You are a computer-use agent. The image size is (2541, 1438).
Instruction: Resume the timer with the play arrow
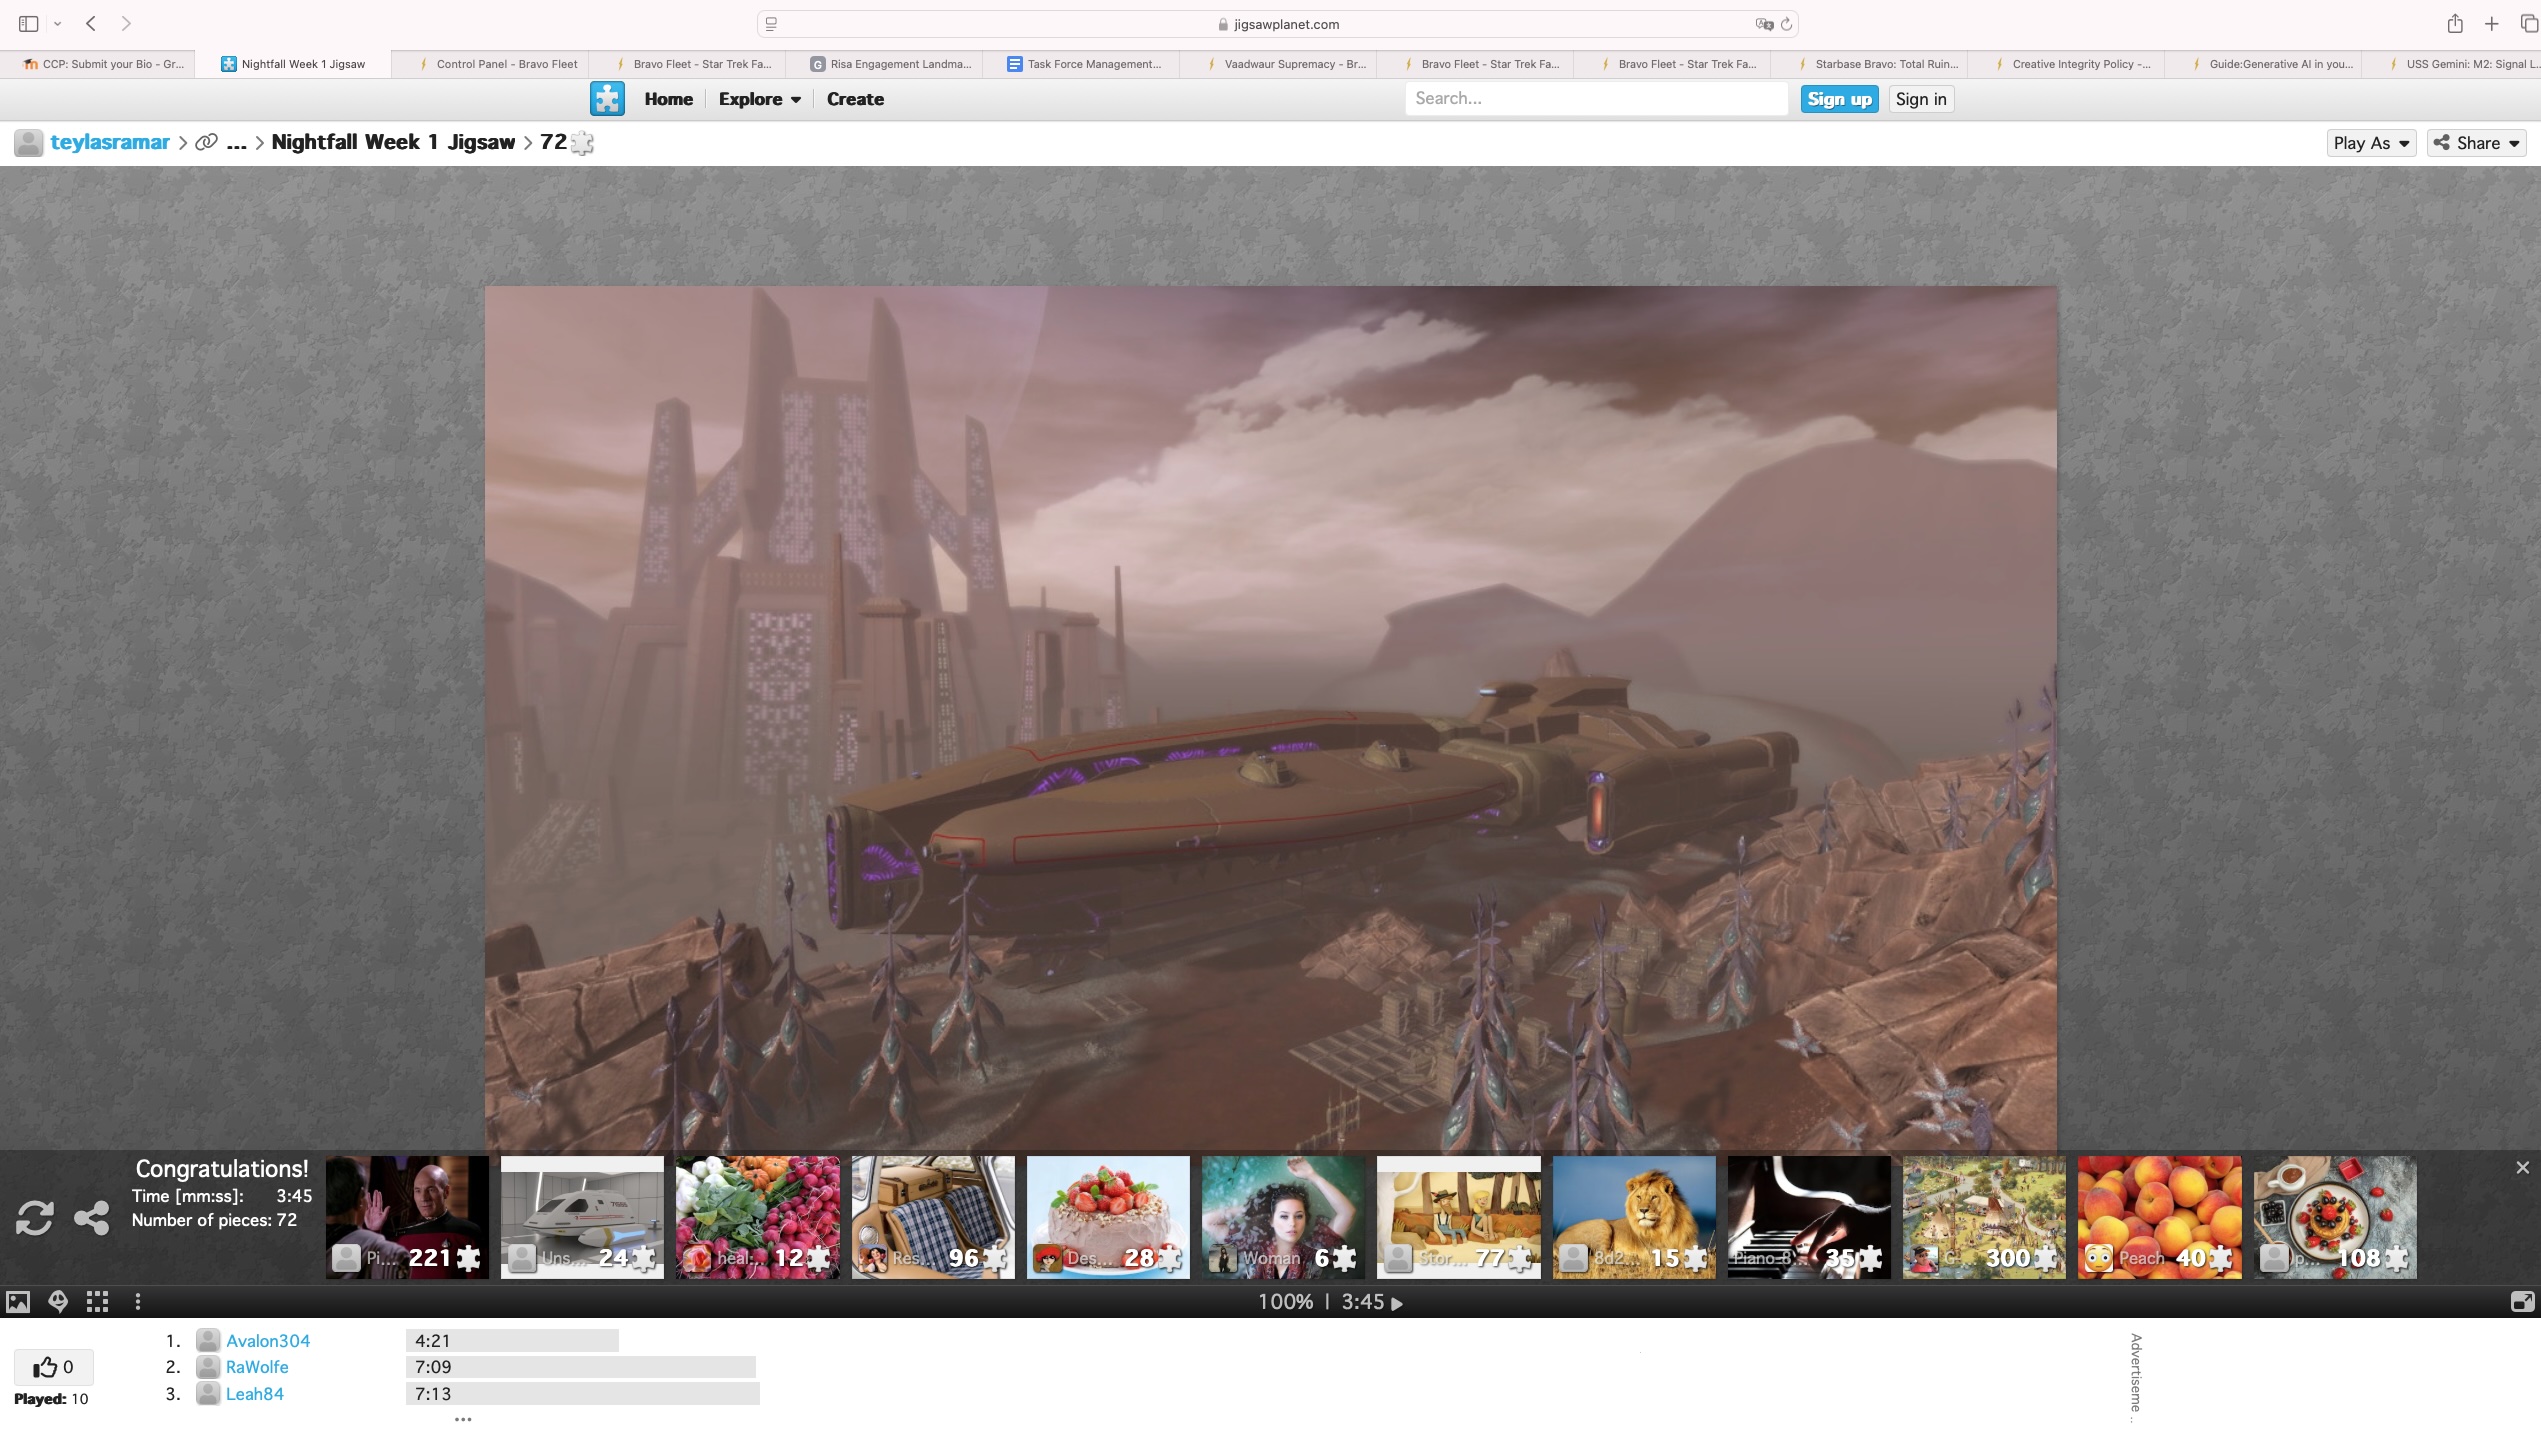point(1397,1303)
